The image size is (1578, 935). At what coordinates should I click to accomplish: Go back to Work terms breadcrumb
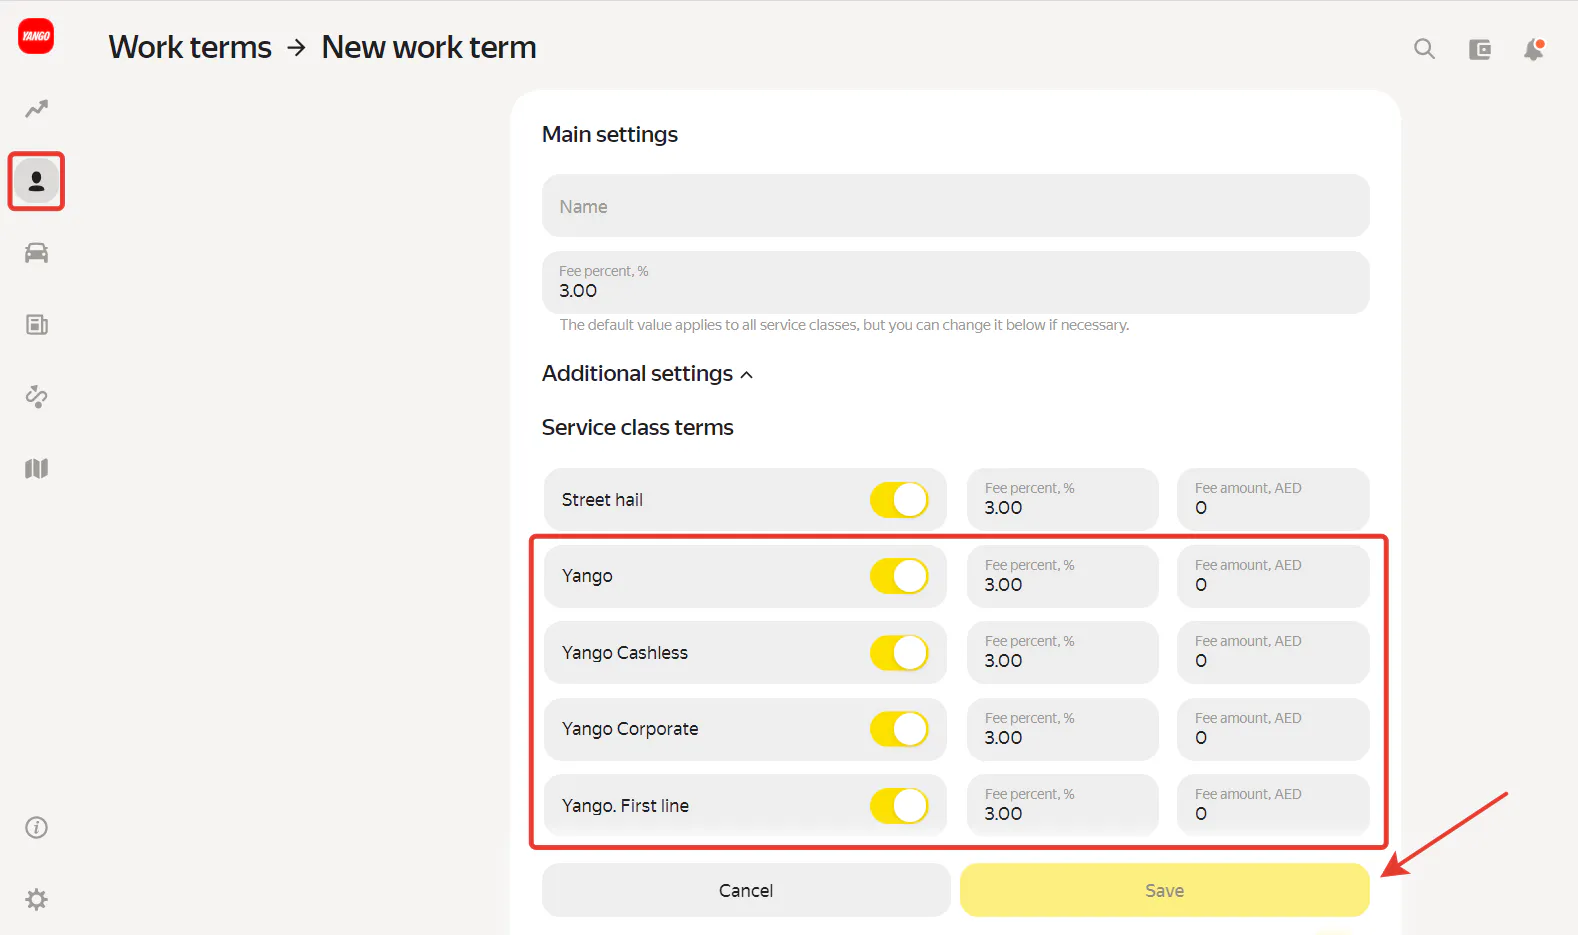click(x=190, y=47)
